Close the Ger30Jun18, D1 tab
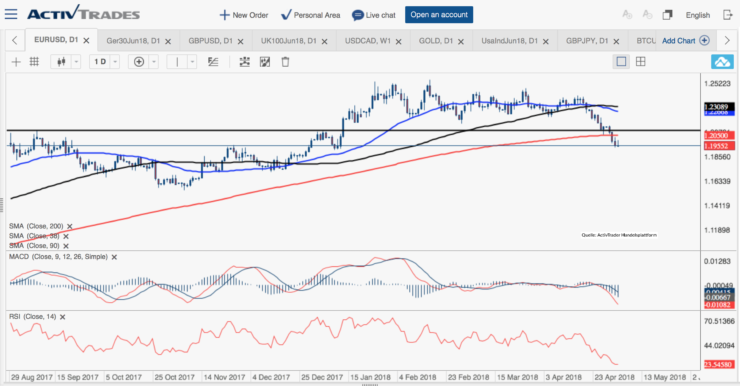The width and height of the screenshot is (740, 386). (x=168, y=42)
